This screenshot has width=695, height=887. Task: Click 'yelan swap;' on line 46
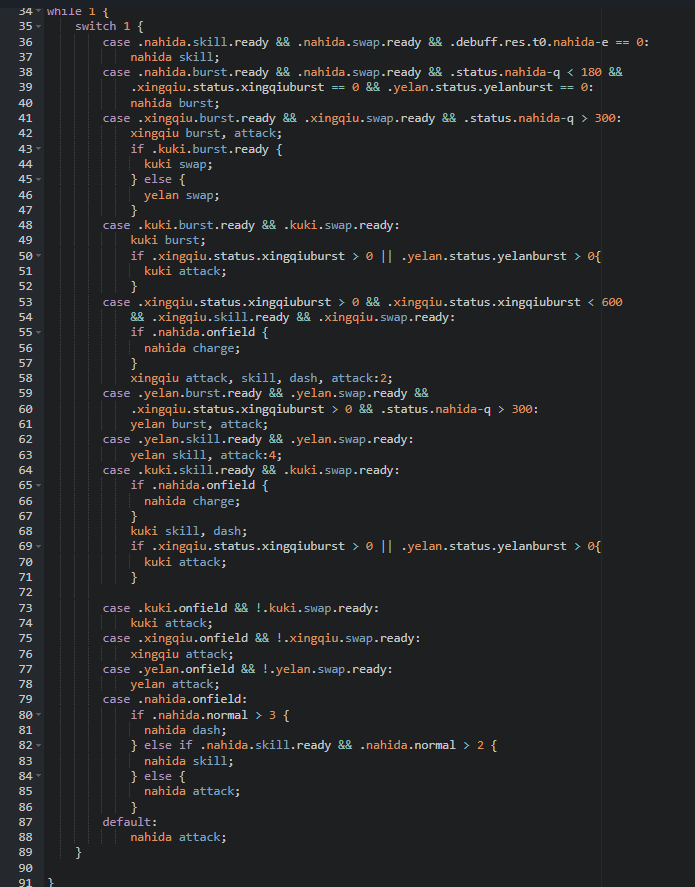(182, 195)
